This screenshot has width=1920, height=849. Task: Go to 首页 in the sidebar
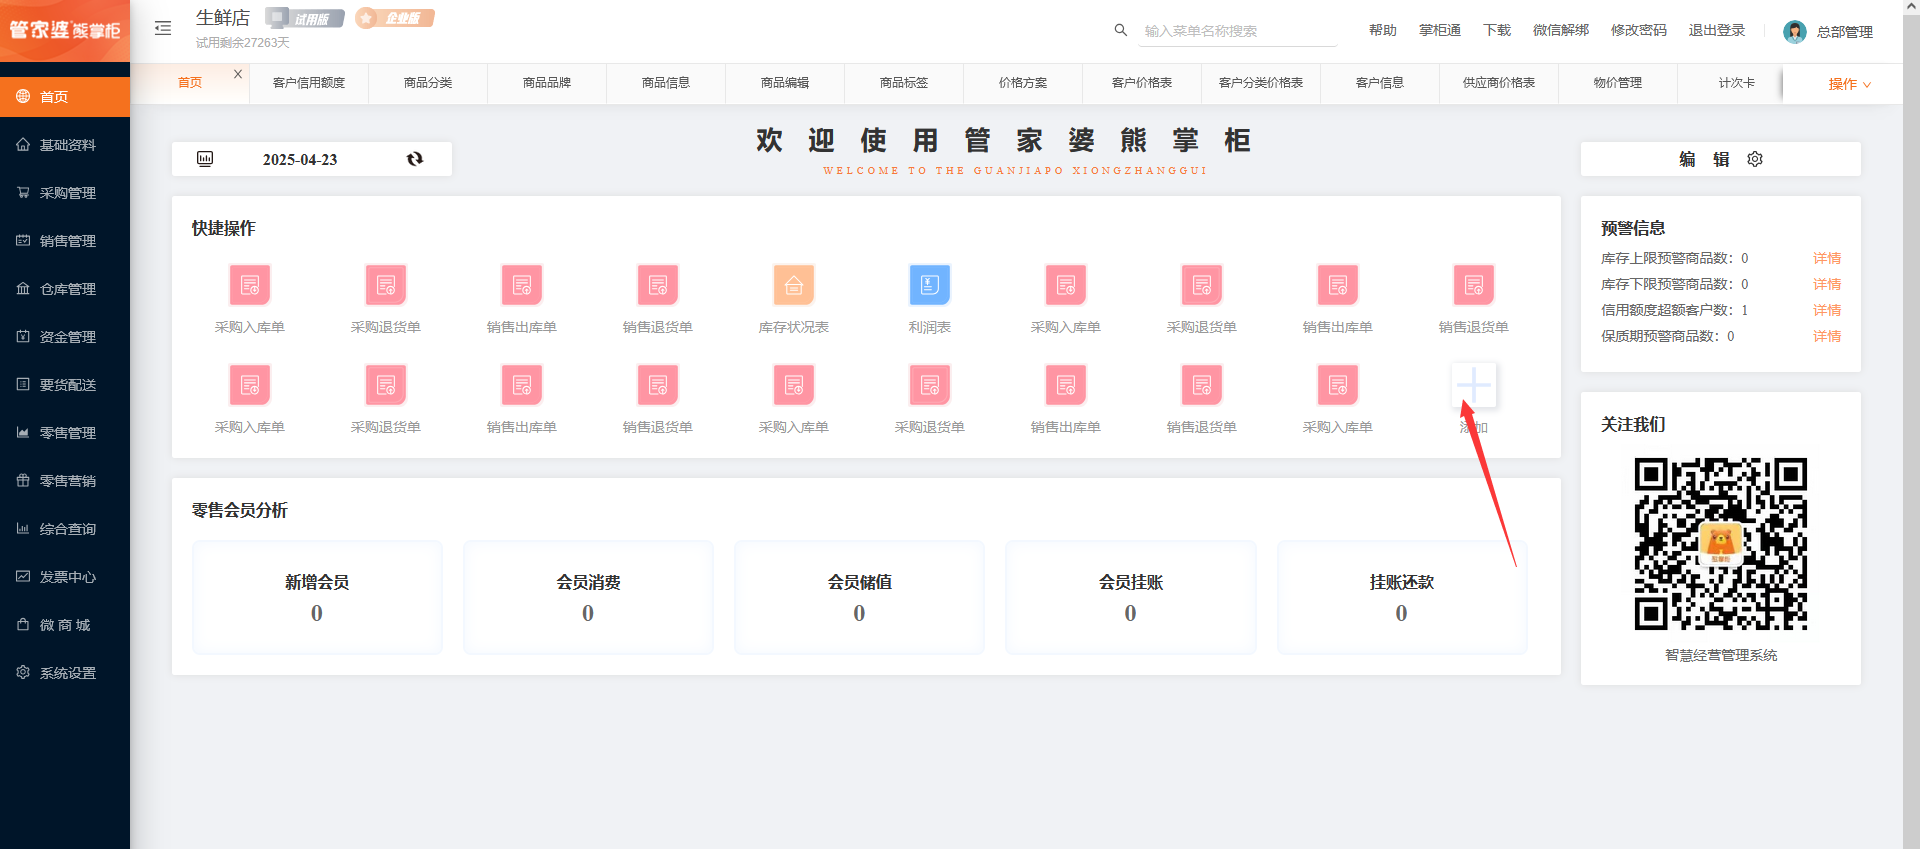click(65, 97)
